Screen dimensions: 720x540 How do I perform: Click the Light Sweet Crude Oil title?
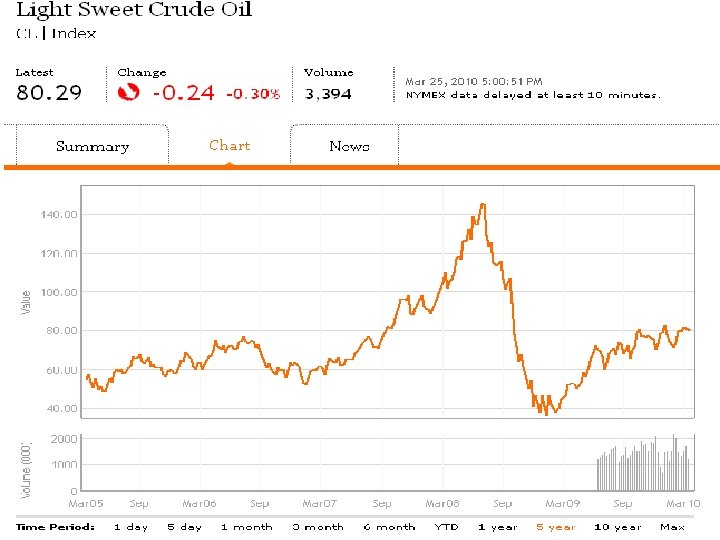[134, 11]
